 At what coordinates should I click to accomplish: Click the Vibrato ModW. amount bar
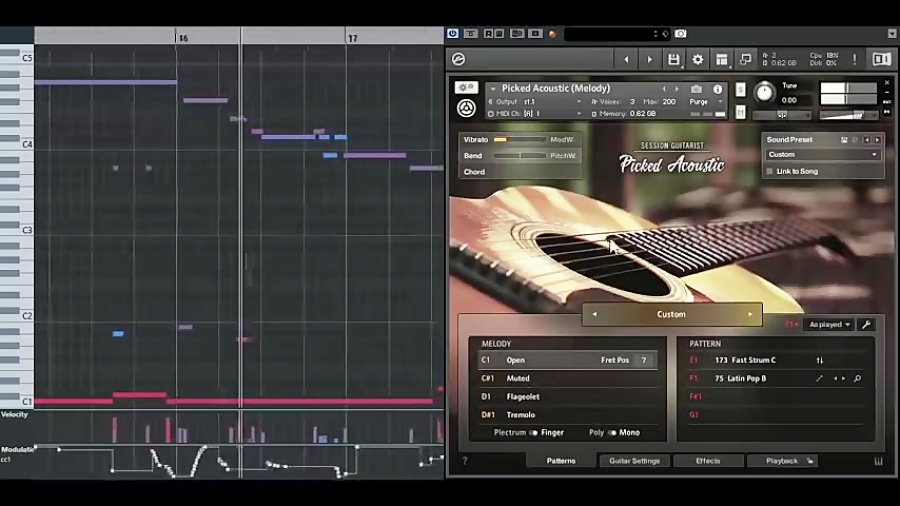(x=519, y=139)
